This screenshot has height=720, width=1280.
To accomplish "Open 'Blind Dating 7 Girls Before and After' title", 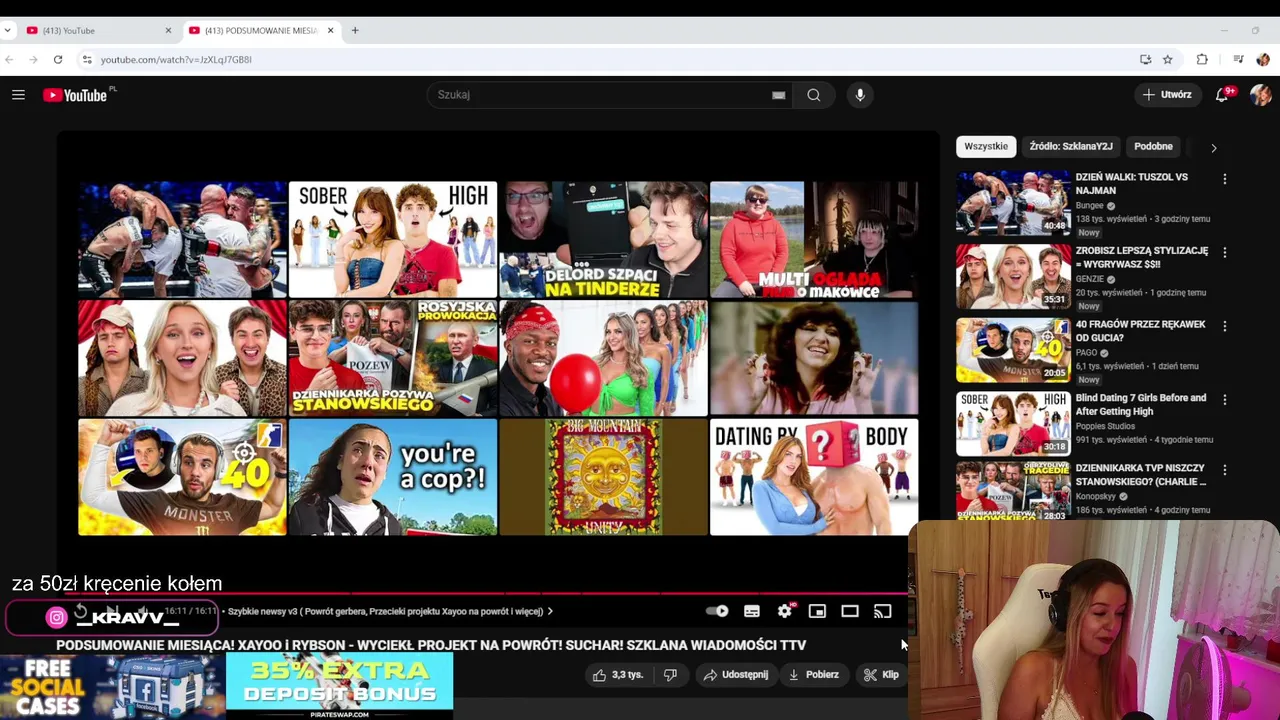I will pyautogui.click(x=1140, y=404).
